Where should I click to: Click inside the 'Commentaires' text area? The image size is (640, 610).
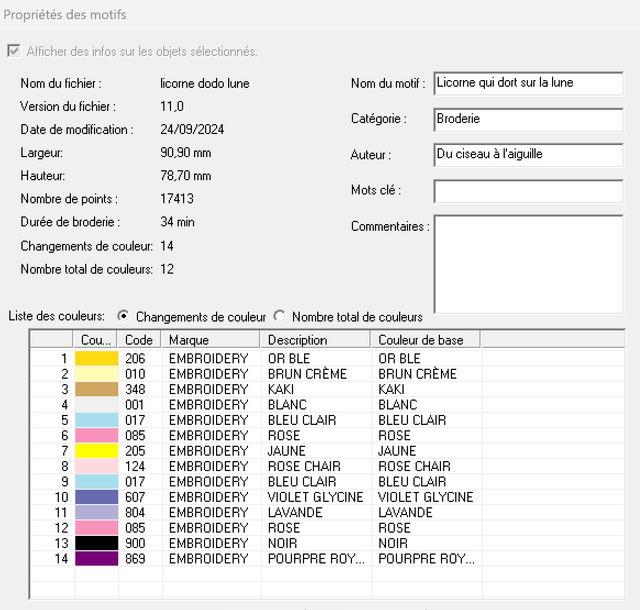tap(528, 264)
